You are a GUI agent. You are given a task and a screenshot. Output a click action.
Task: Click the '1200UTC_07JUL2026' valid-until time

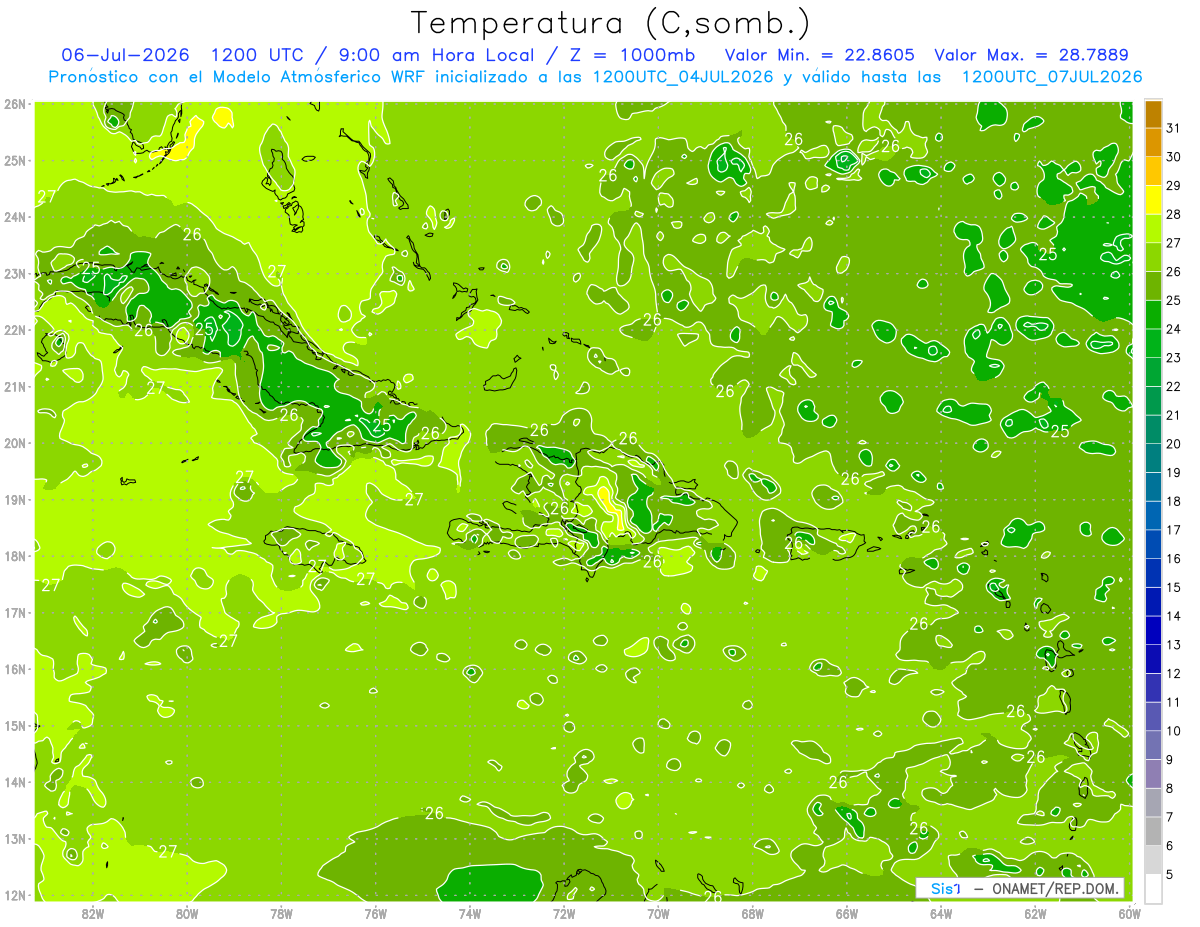pos(1052,77)
